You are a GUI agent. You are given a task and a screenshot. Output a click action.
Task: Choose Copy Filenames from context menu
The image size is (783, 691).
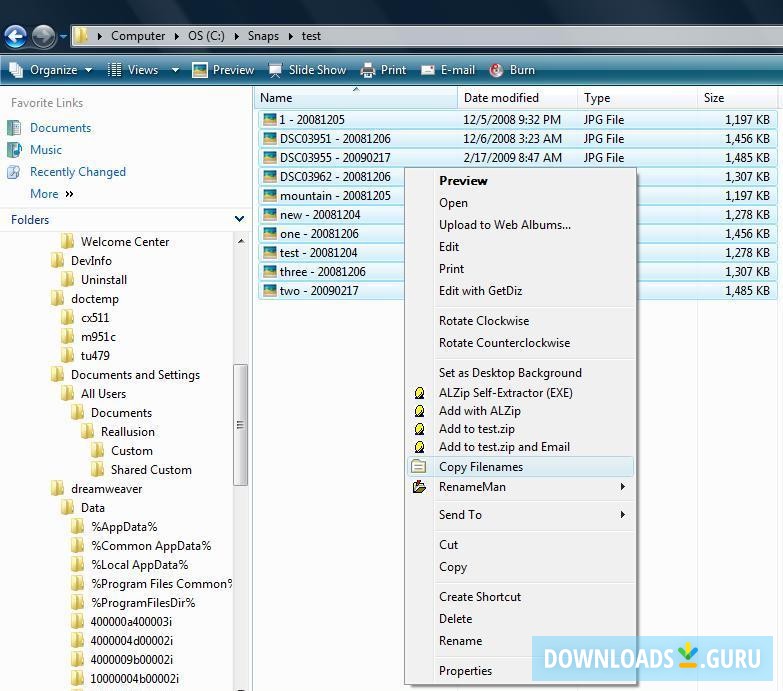481,467
